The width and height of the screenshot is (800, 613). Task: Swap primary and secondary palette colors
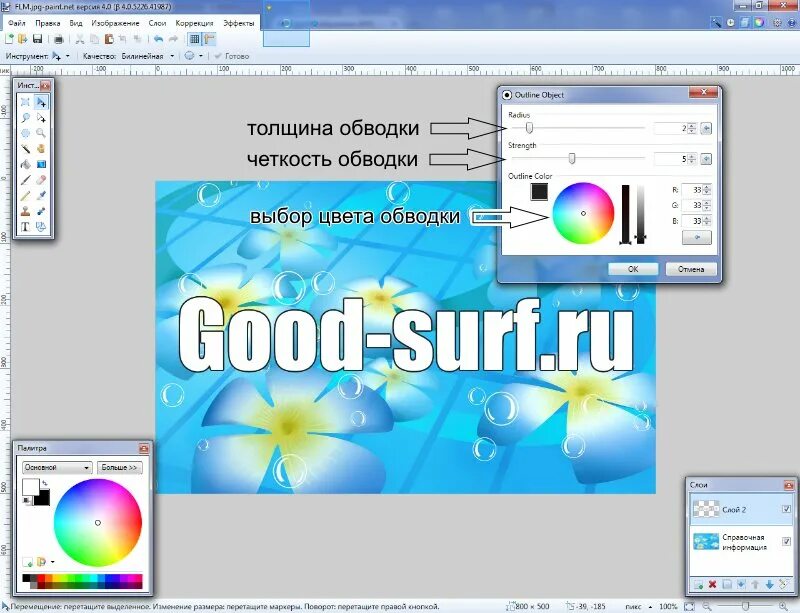coord(45,482)
